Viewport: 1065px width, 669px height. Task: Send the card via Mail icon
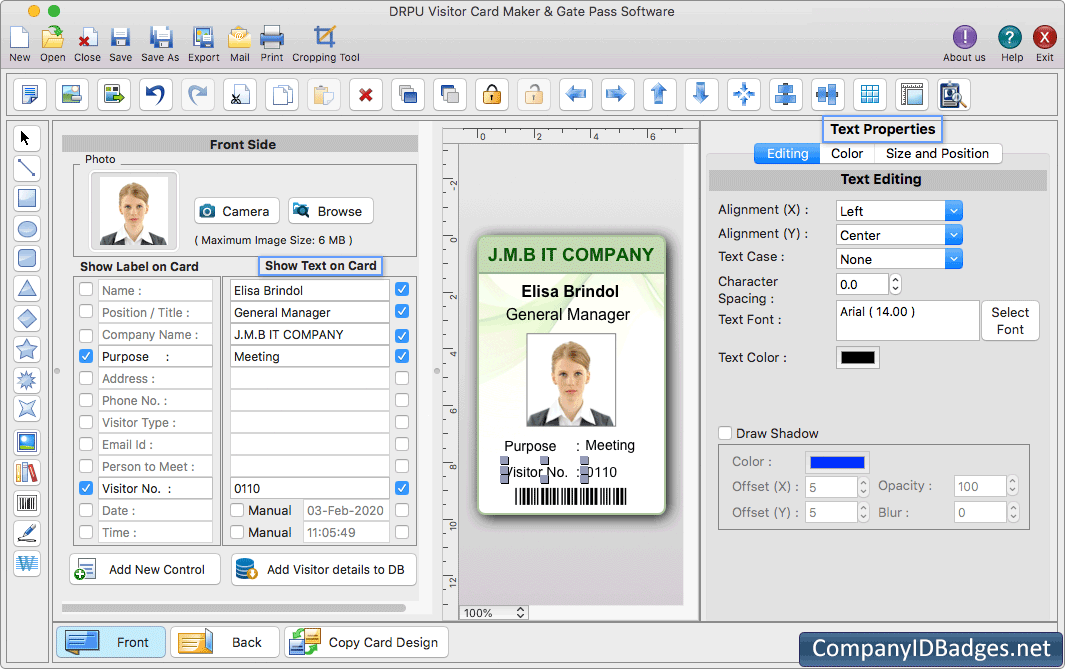click(239, 44)
